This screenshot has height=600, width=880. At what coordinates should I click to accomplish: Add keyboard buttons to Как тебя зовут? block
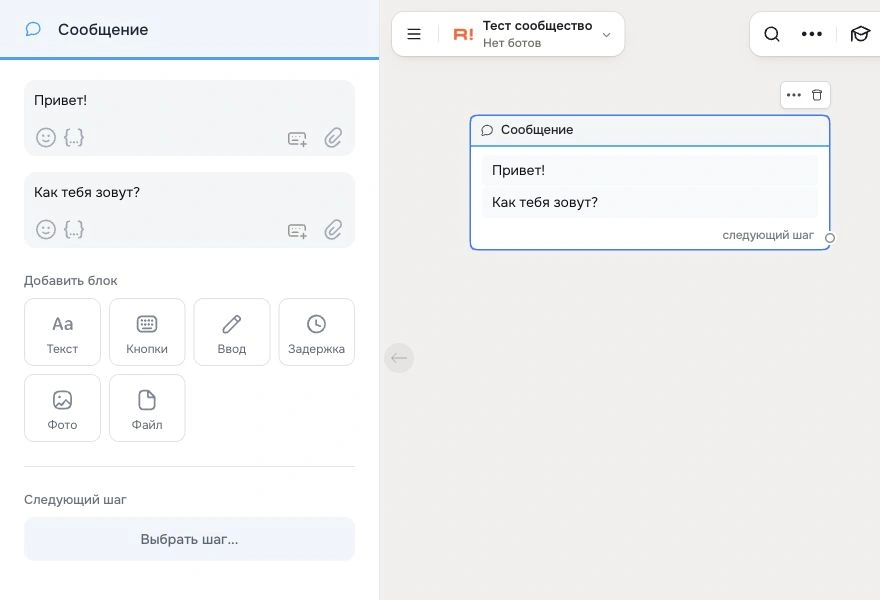click(297, 231)
